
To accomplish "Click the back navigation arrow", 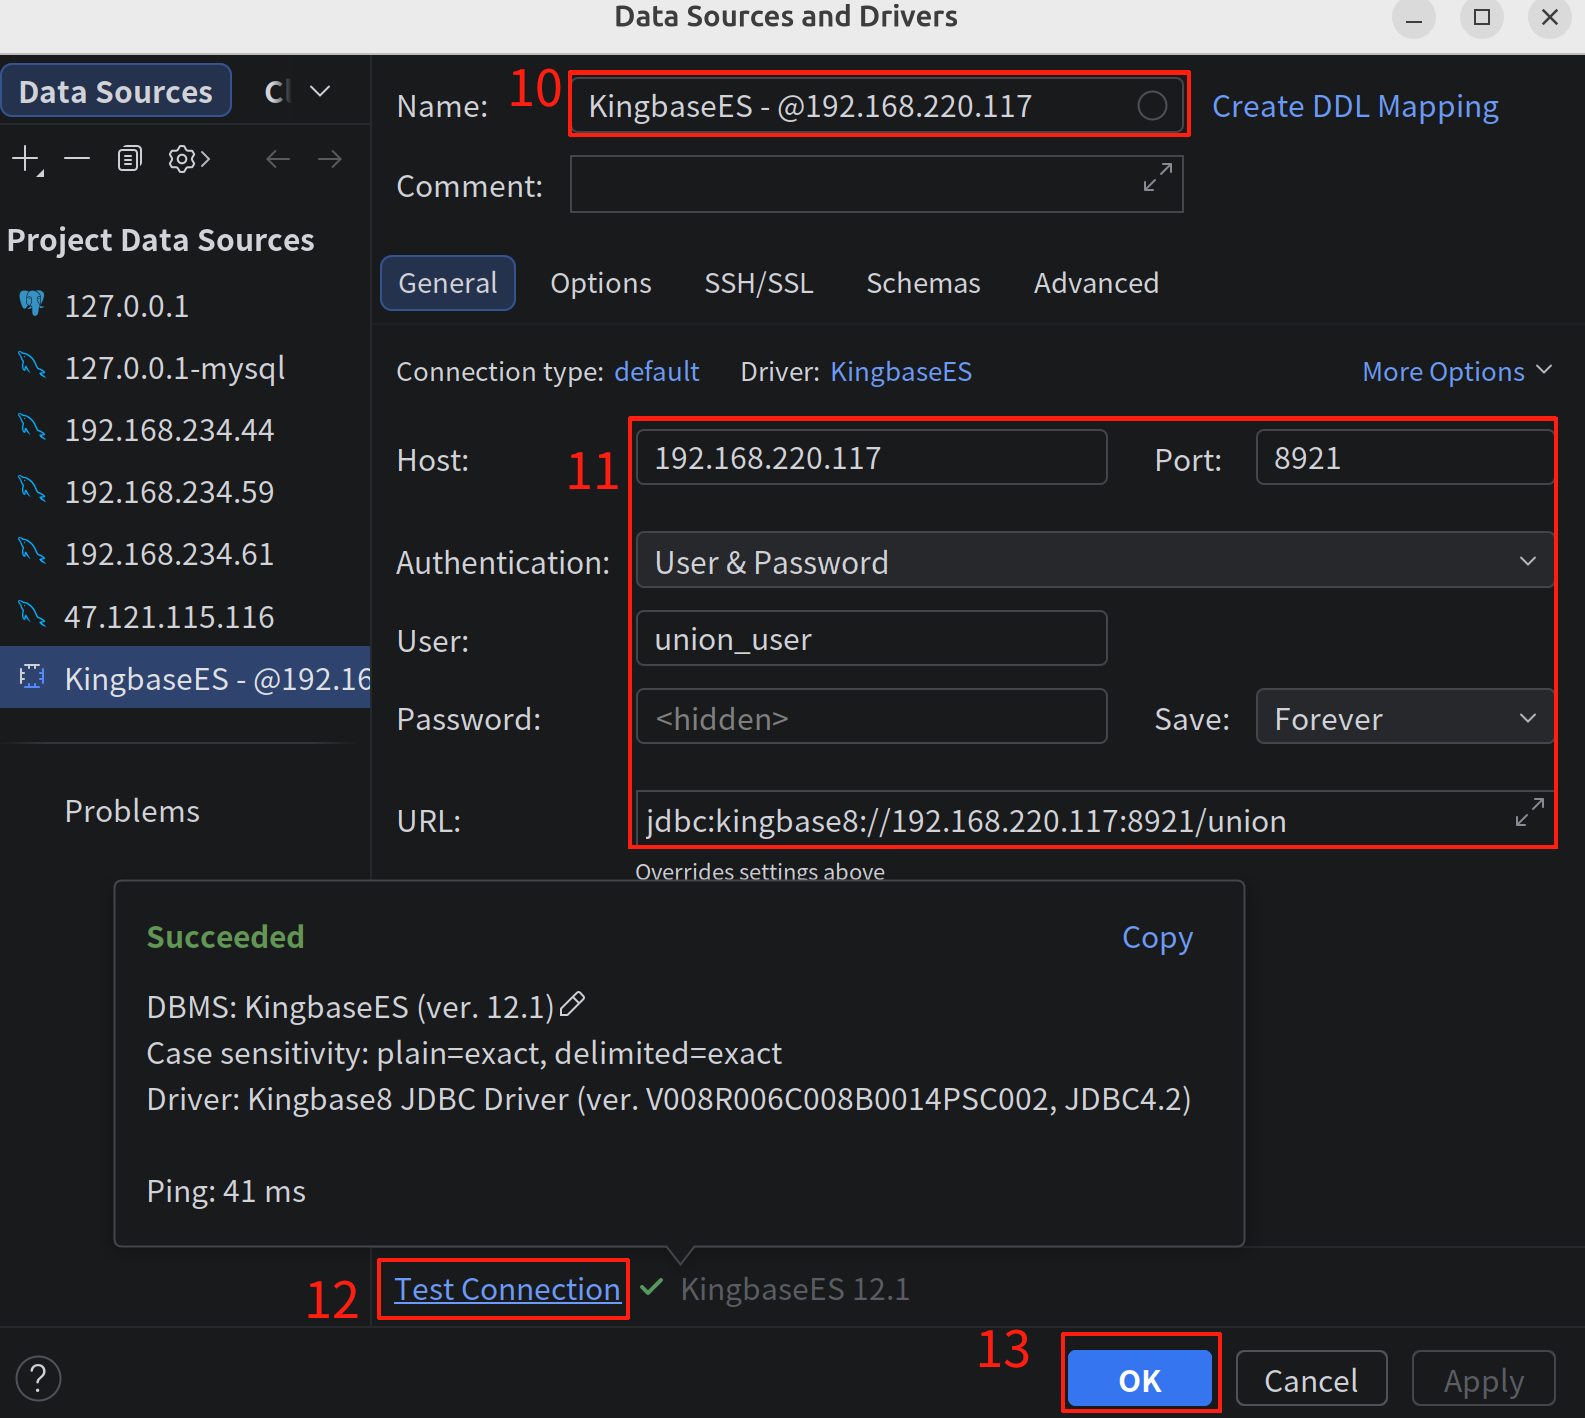I will coord(278,159).
